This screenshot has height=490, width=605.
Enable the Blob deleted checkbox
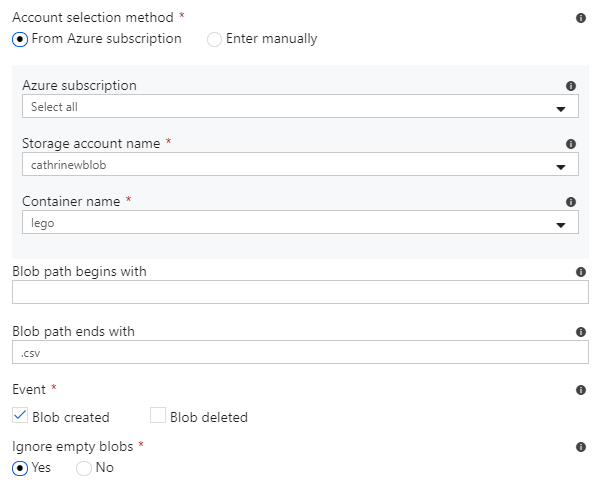point(158,416)
